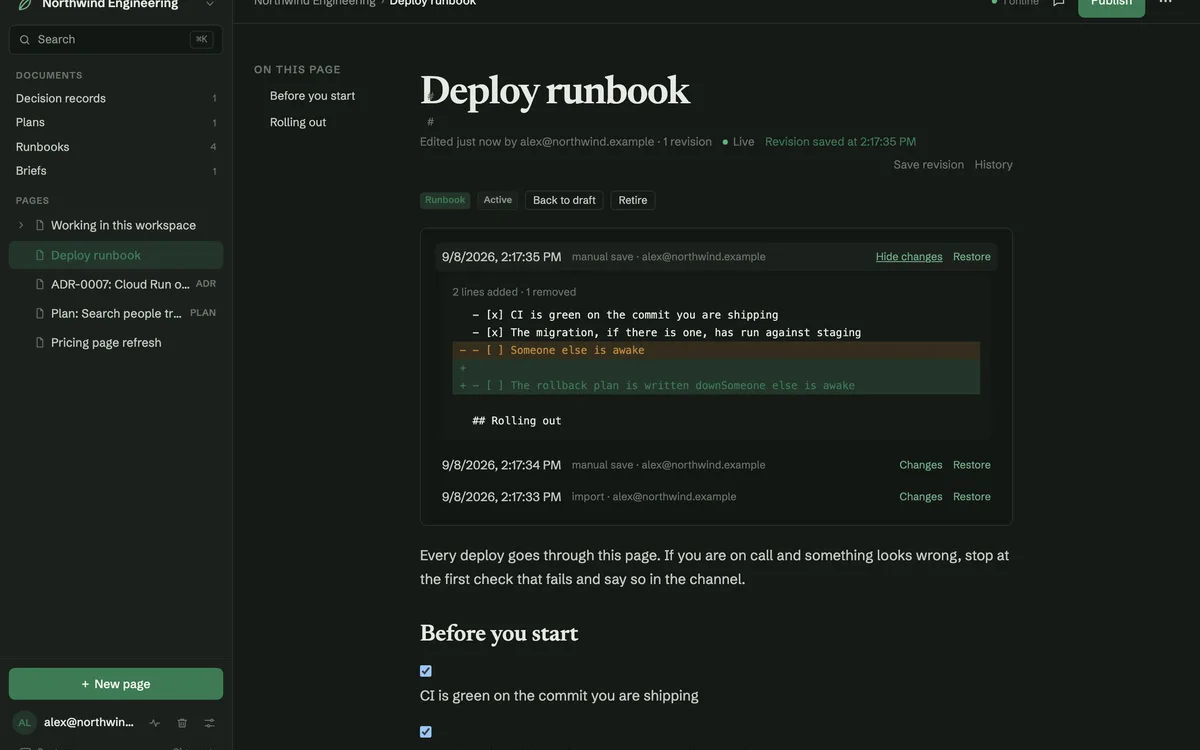
Task: Open Working in this workspace page
Action: 116,225
